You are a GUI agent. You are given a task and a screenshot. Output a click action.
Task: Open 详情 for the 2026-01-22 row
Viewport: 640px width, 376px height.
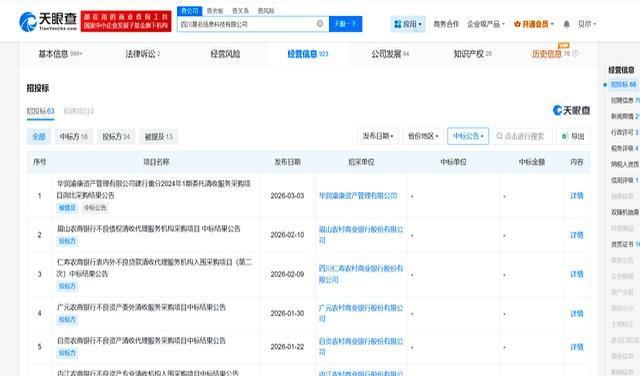click(577, 347)
